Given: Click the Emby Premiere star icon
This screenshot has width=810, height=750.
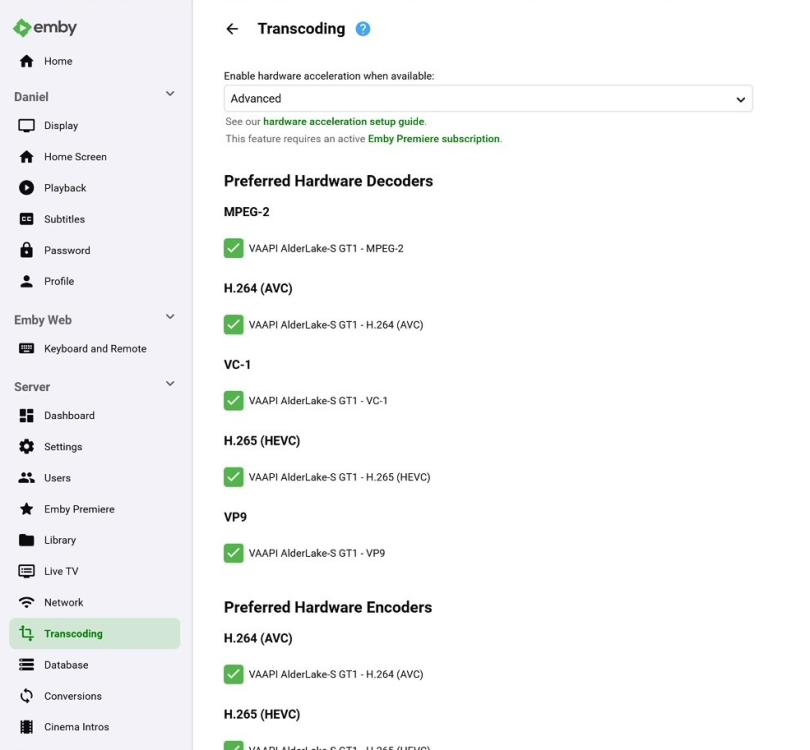Looking at the screenshot, I should tap(26, 509).
